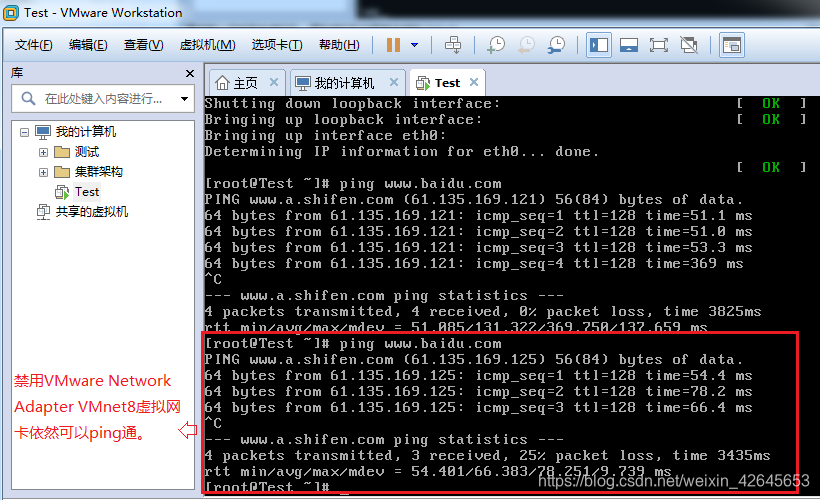Click the library search input field

click(103, 98)
